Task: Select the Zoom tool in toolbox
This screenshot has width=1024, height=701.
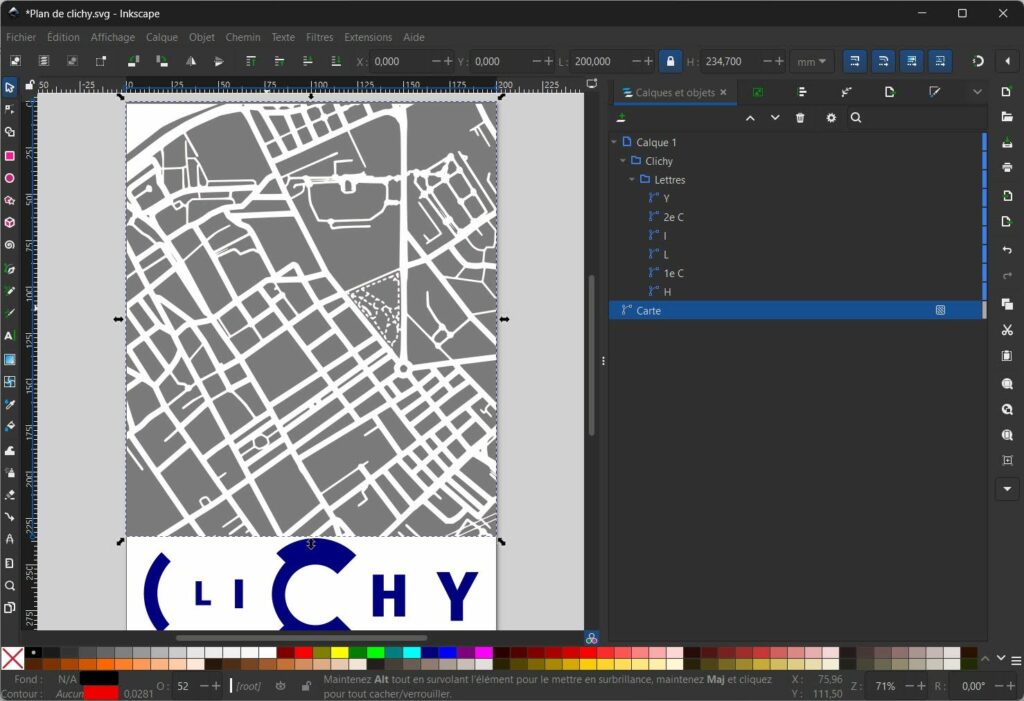Action: point(9,585)
